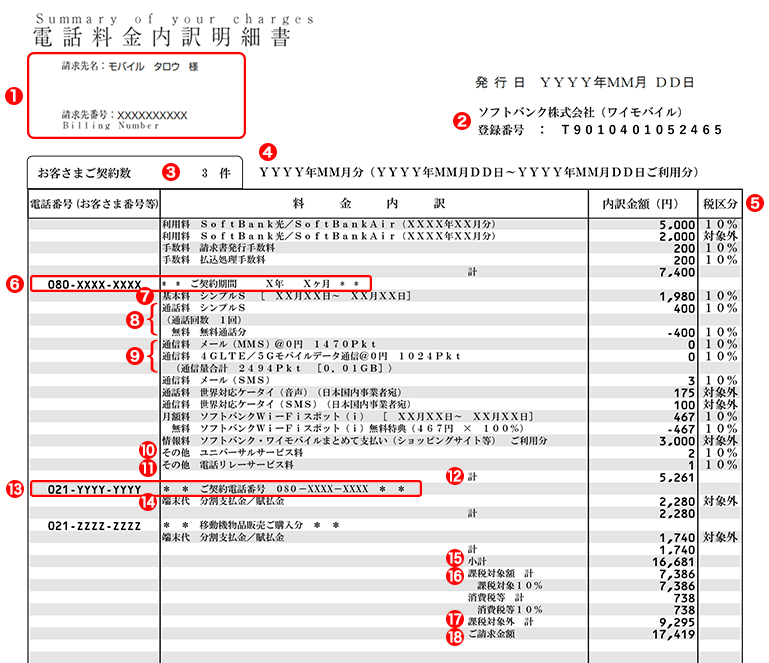Select the 'Summary of your charges' heading
This screenshot has height=663, width=769.
point(175,19)
